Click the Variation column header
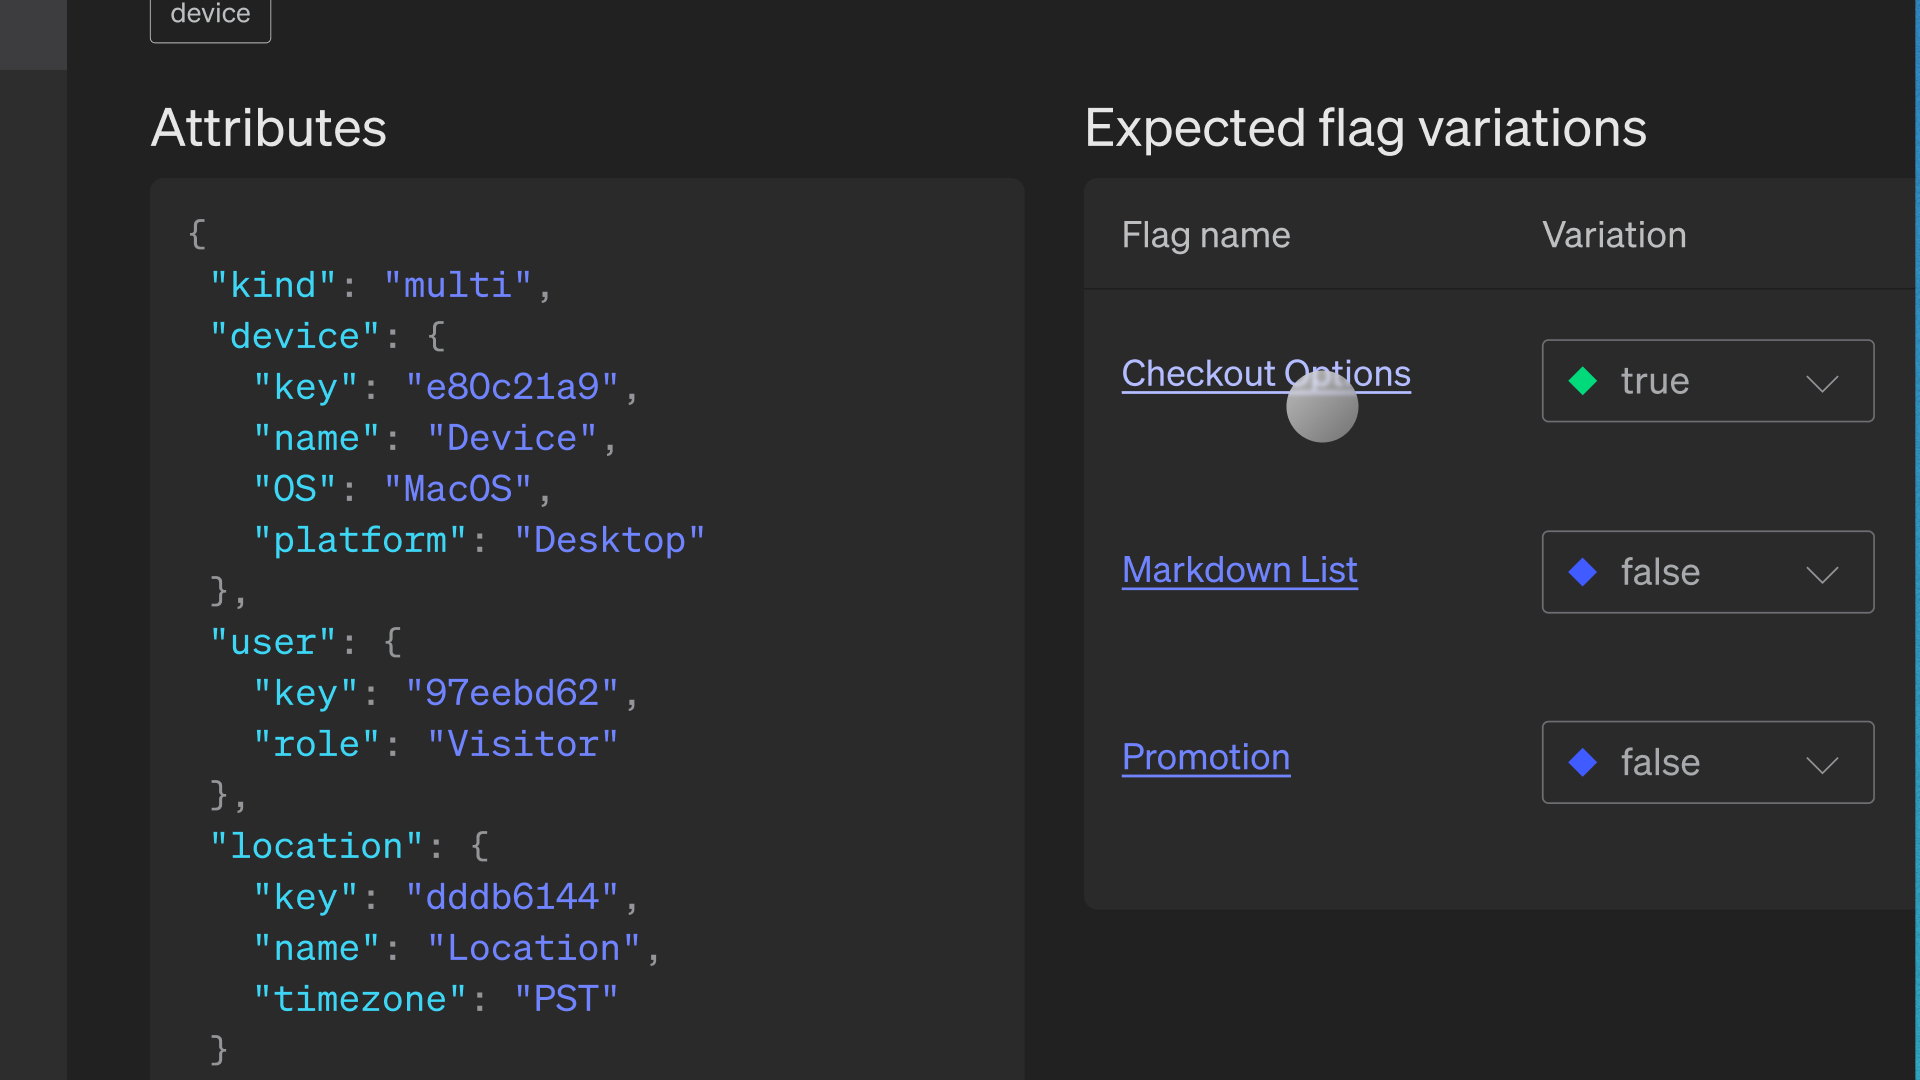The image size is (1920, 1080). tap(1613, 236)
